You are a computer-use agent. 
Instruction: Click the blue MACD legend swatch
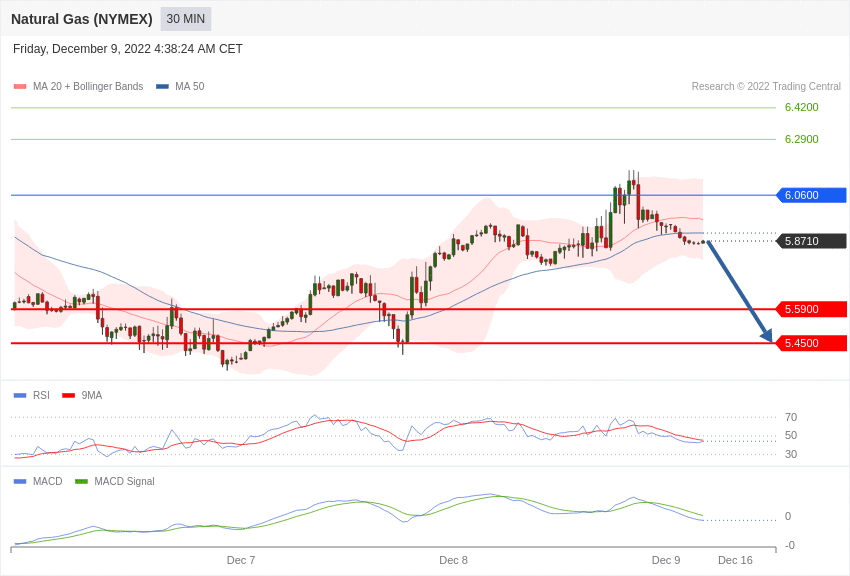pos(20,481)
